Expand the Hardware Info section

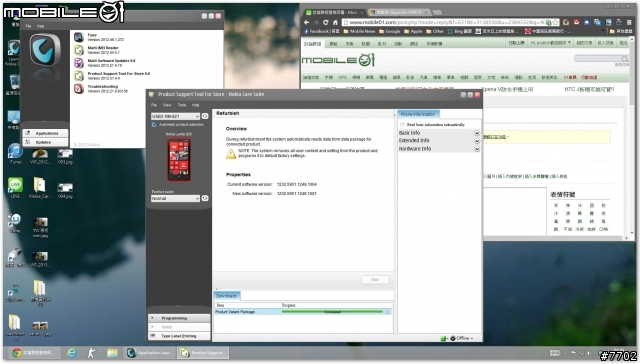439,149
